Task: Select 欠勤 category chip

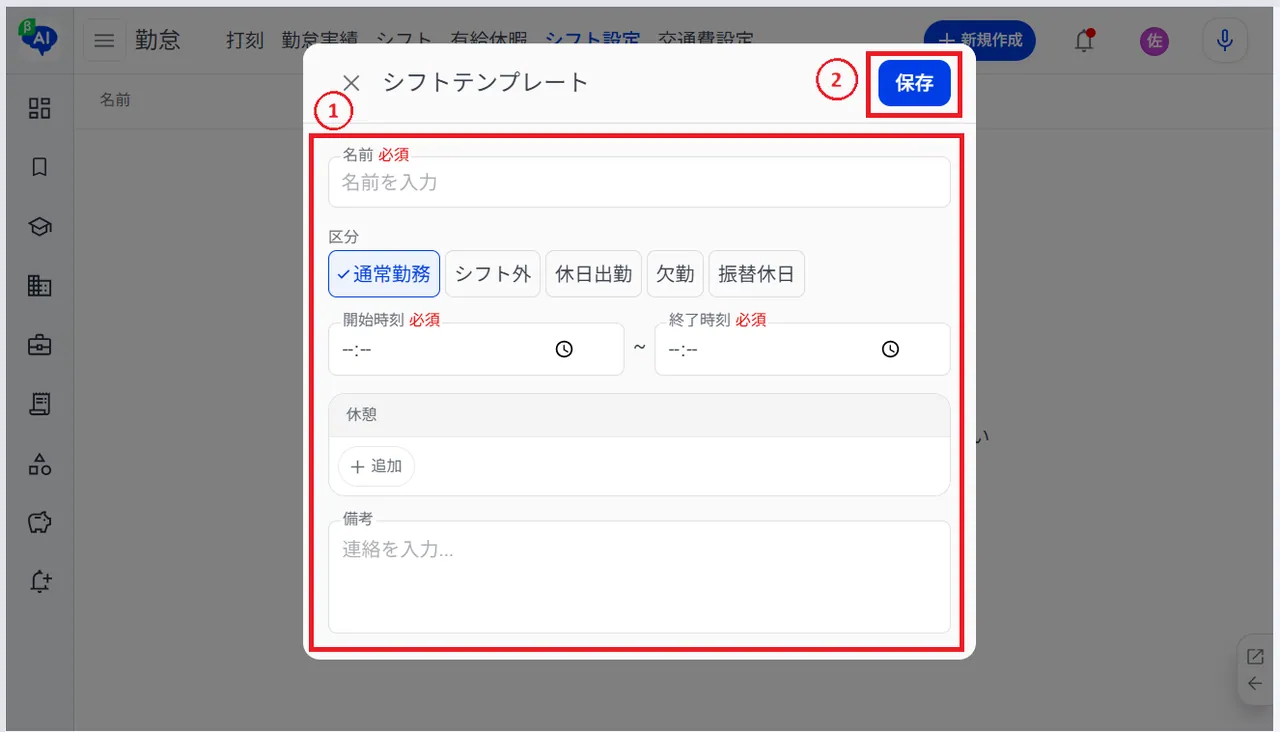Action: [x=675, y=274]
